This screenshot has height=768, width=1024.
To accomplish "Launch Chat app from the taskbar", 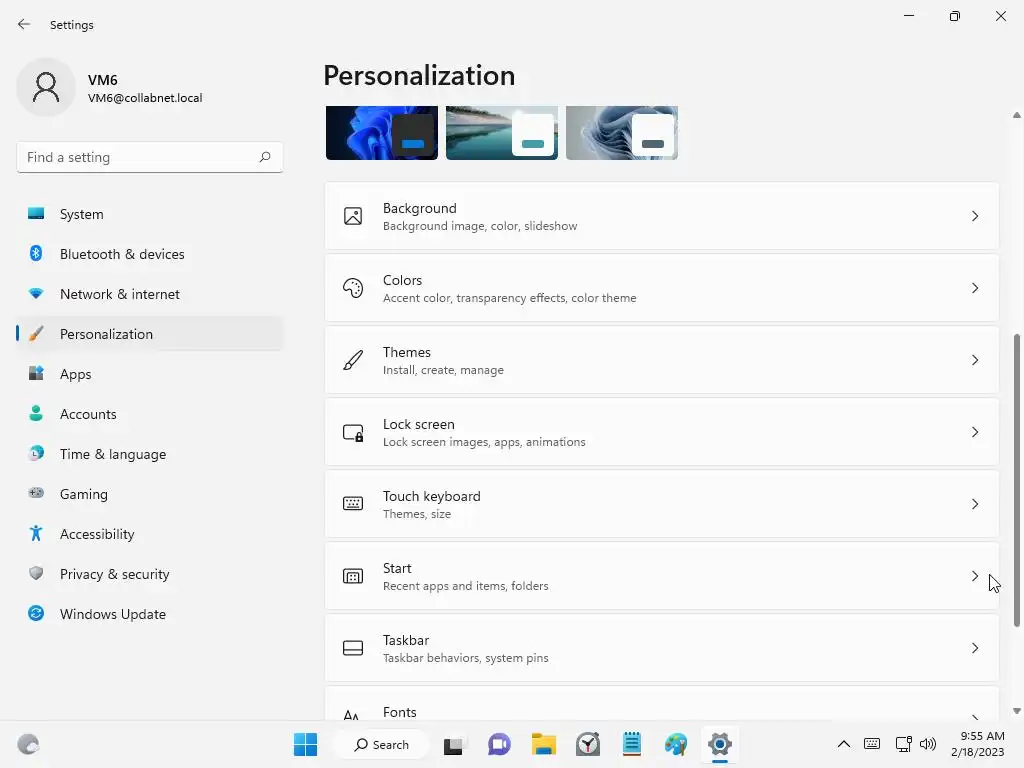I will click(499, 744).
